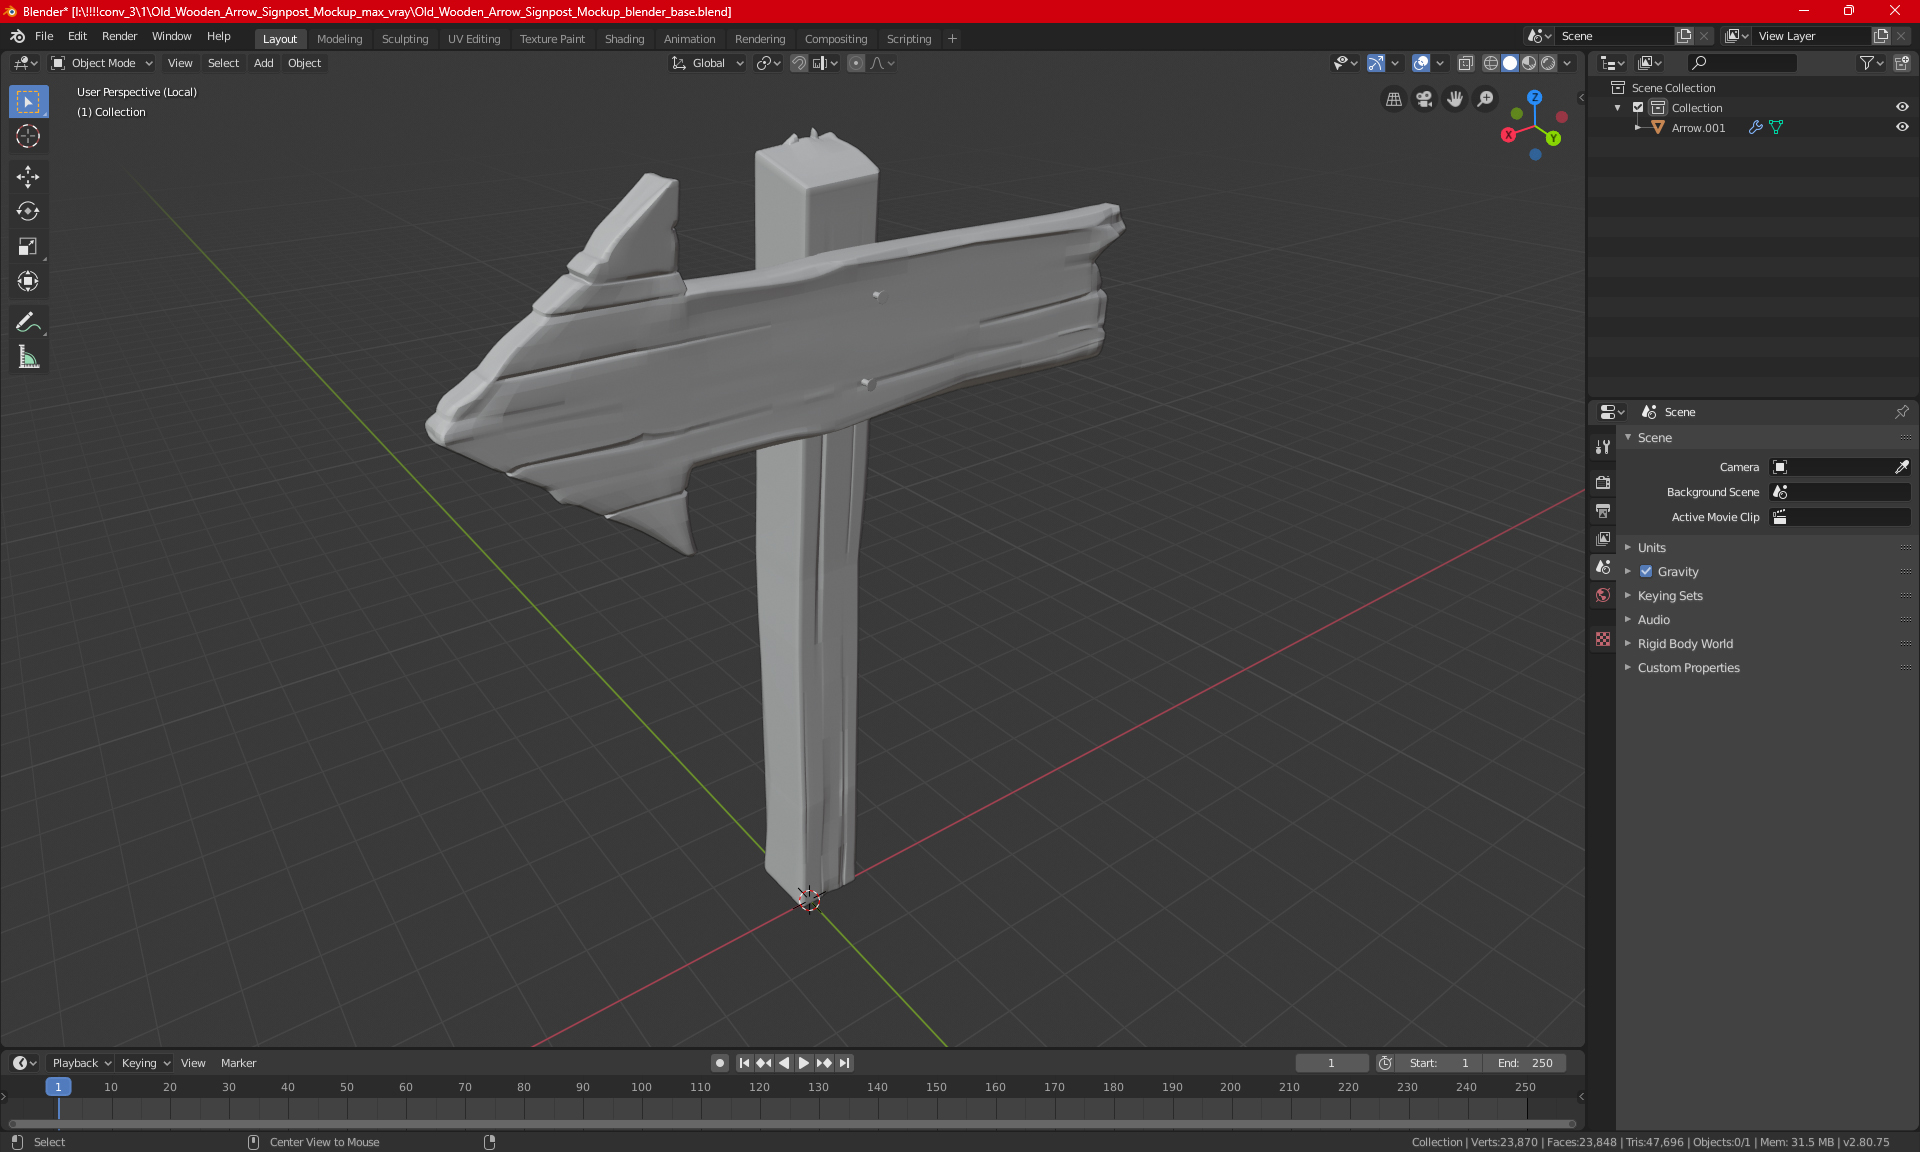Open the Keying dropdown
The height and width of the screenshot is (1152, 1920).
coord(145,1063)
